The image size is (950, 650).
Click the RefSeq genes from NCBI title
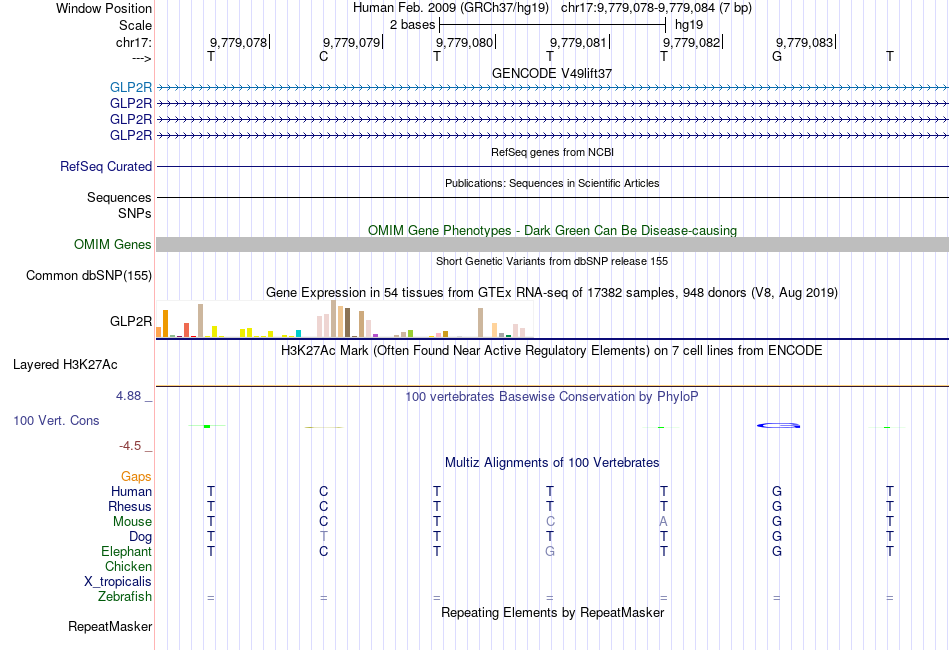click(x=552, y=153)
